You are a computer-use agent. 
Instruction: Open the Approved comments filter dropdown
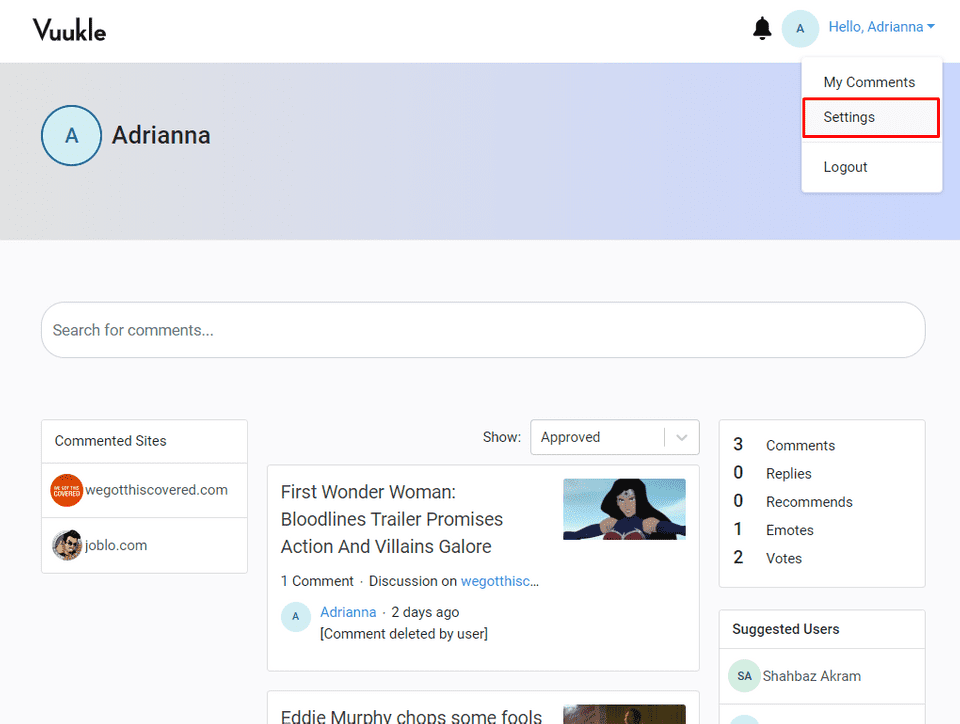pos(600,437)
